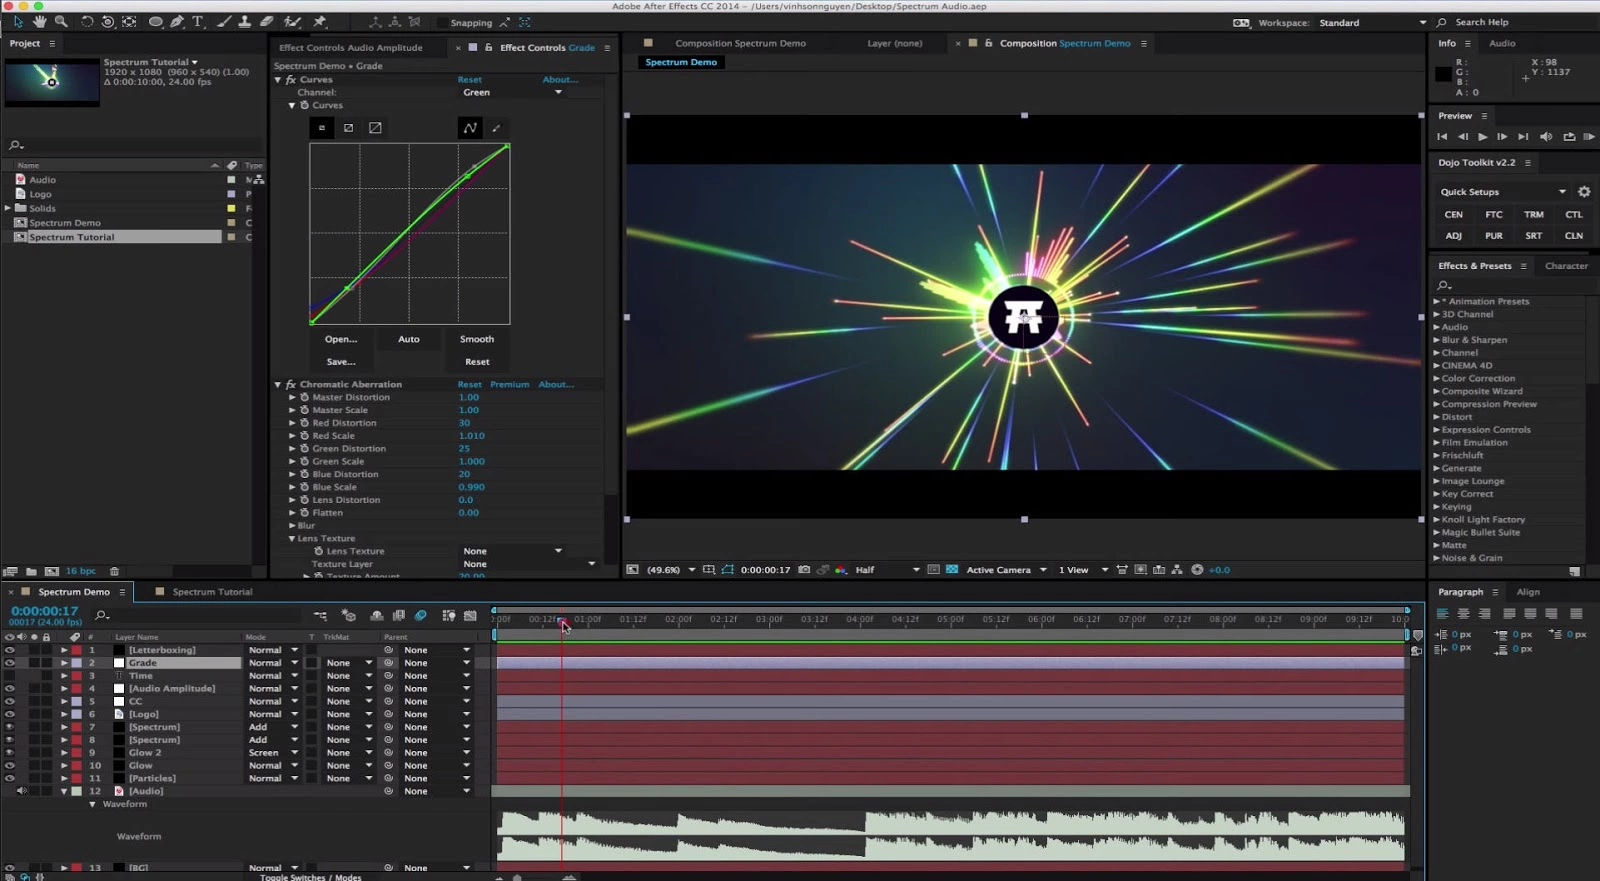Collapse the Chromatic Aberration effect
The image size is (1600, 881).
pyautogui.click(x=278, y=384)
